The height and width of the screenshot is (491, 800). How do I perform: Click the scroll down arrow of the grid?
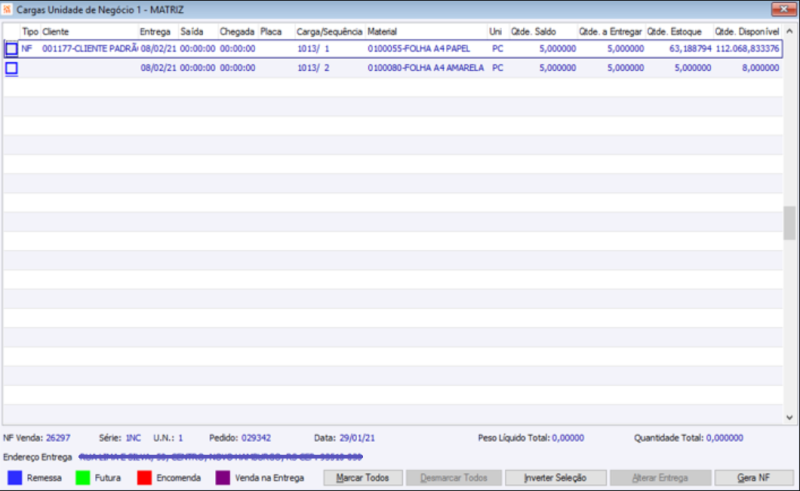789,417
